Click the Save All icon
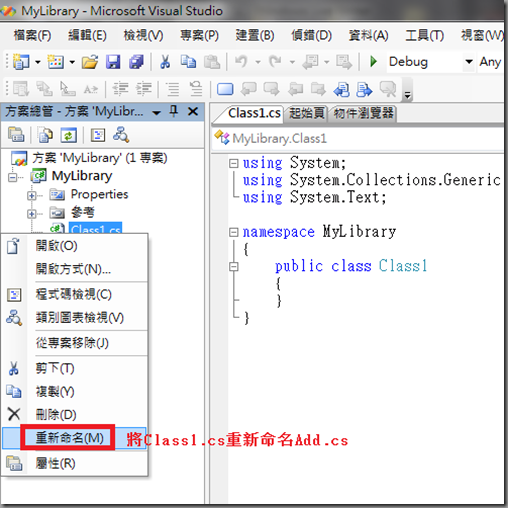The image size is (508, 508). click(136, 62)
